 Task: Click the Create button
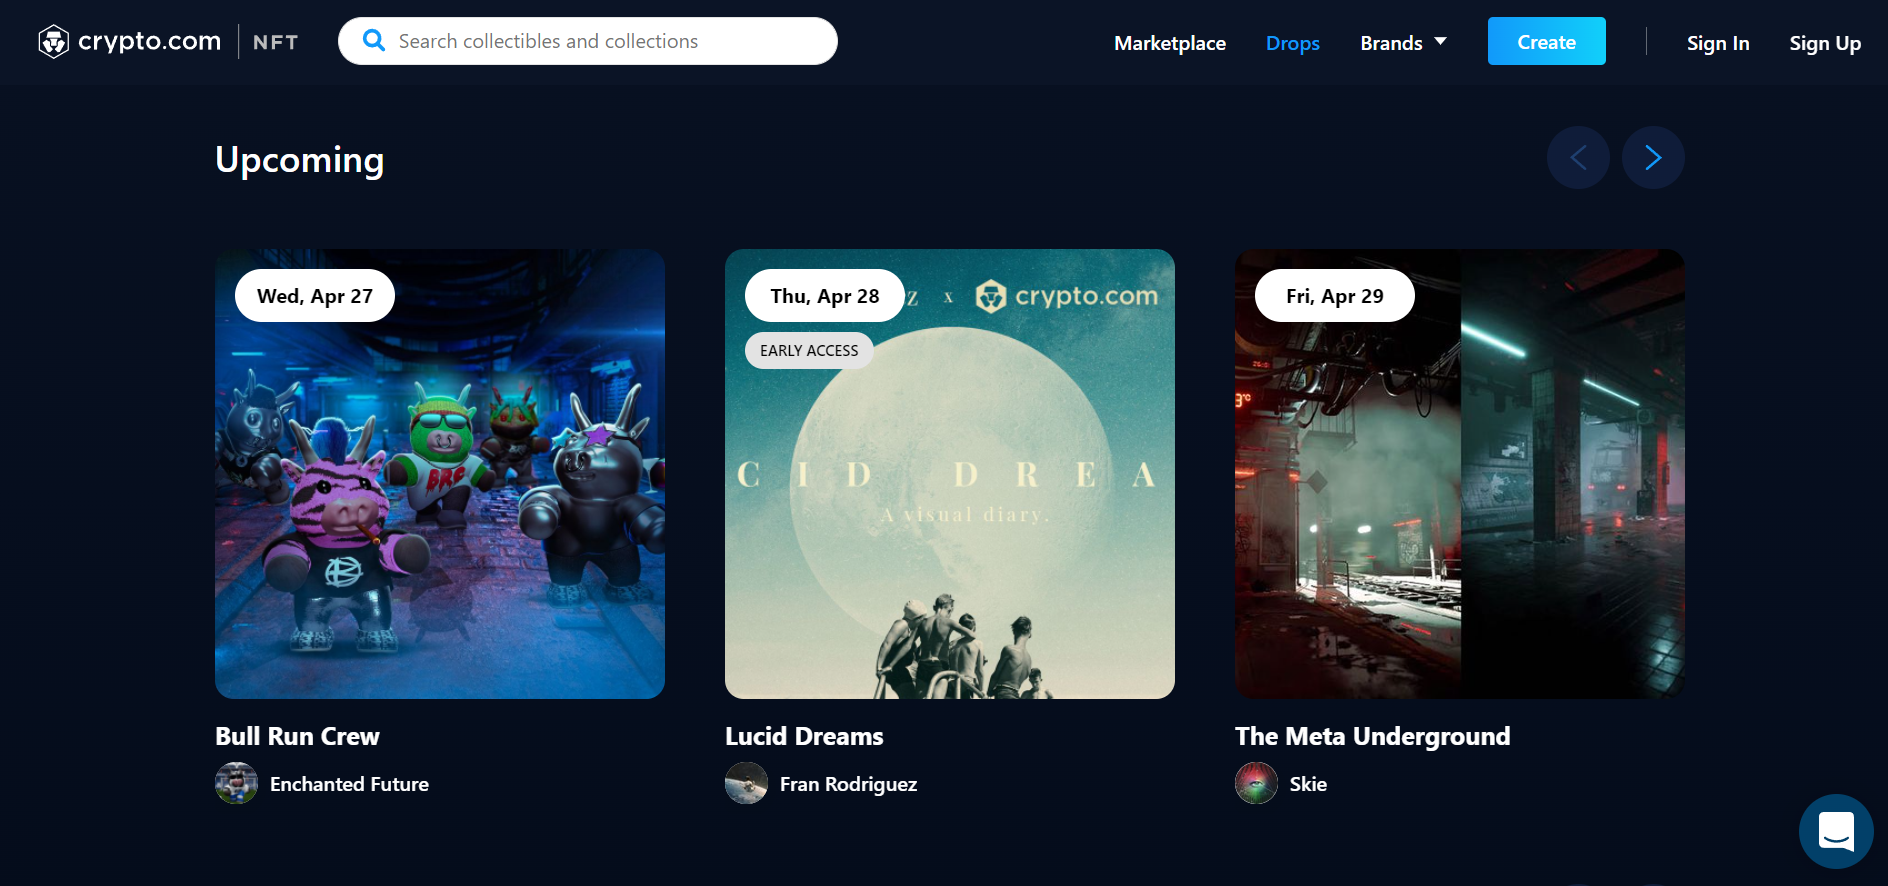point(1547,41)
